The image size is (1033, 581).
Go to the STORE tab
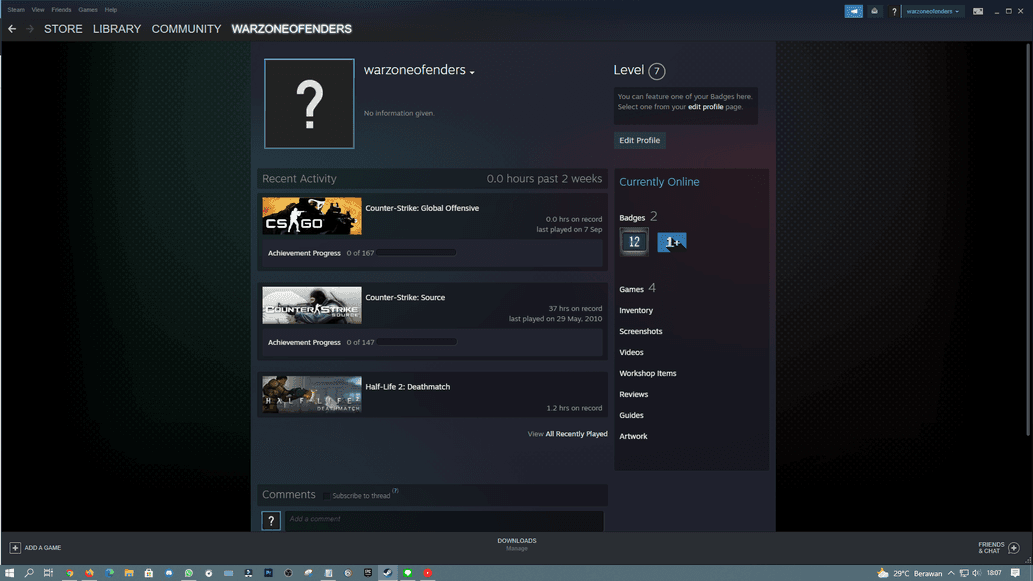pos(63,29)
